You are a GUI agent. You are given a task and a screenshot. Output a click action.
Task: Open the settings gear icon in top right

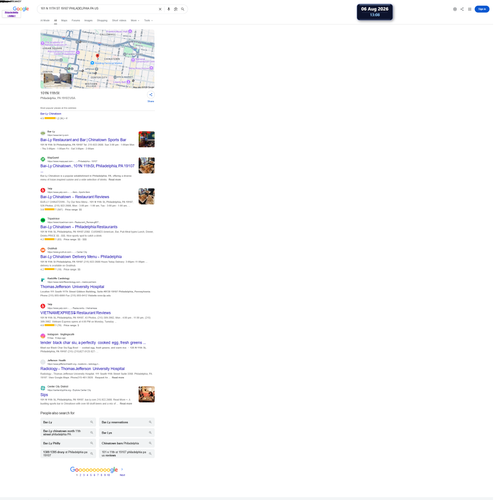click(455, 9)
